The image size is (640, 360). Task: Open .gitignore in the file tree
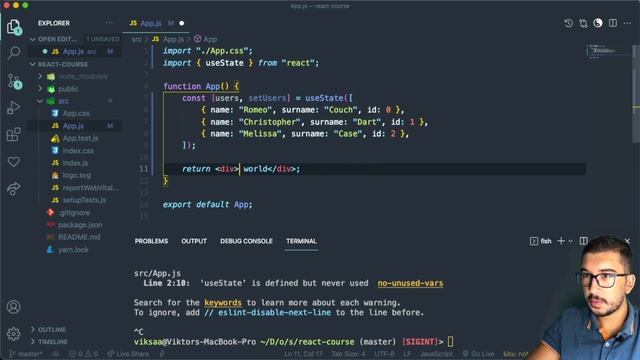(74, 213)
